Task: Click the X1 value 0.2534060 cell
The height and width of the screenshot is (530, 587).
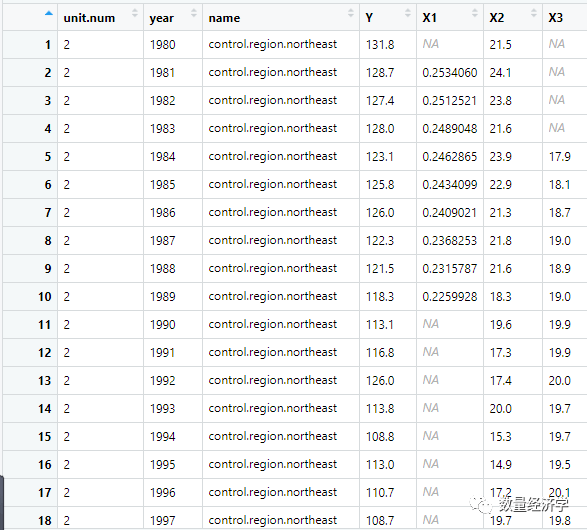Action: click(x=450, y=73)
